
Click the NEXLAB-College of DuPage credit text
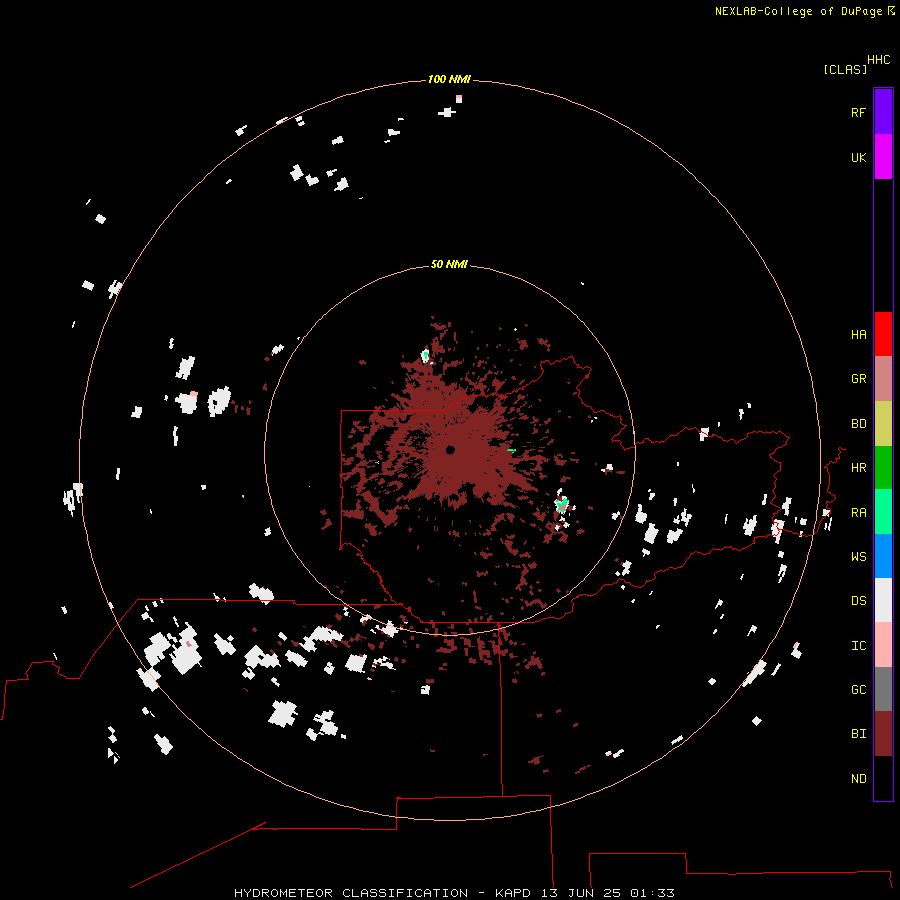click(x=798, y=11)
